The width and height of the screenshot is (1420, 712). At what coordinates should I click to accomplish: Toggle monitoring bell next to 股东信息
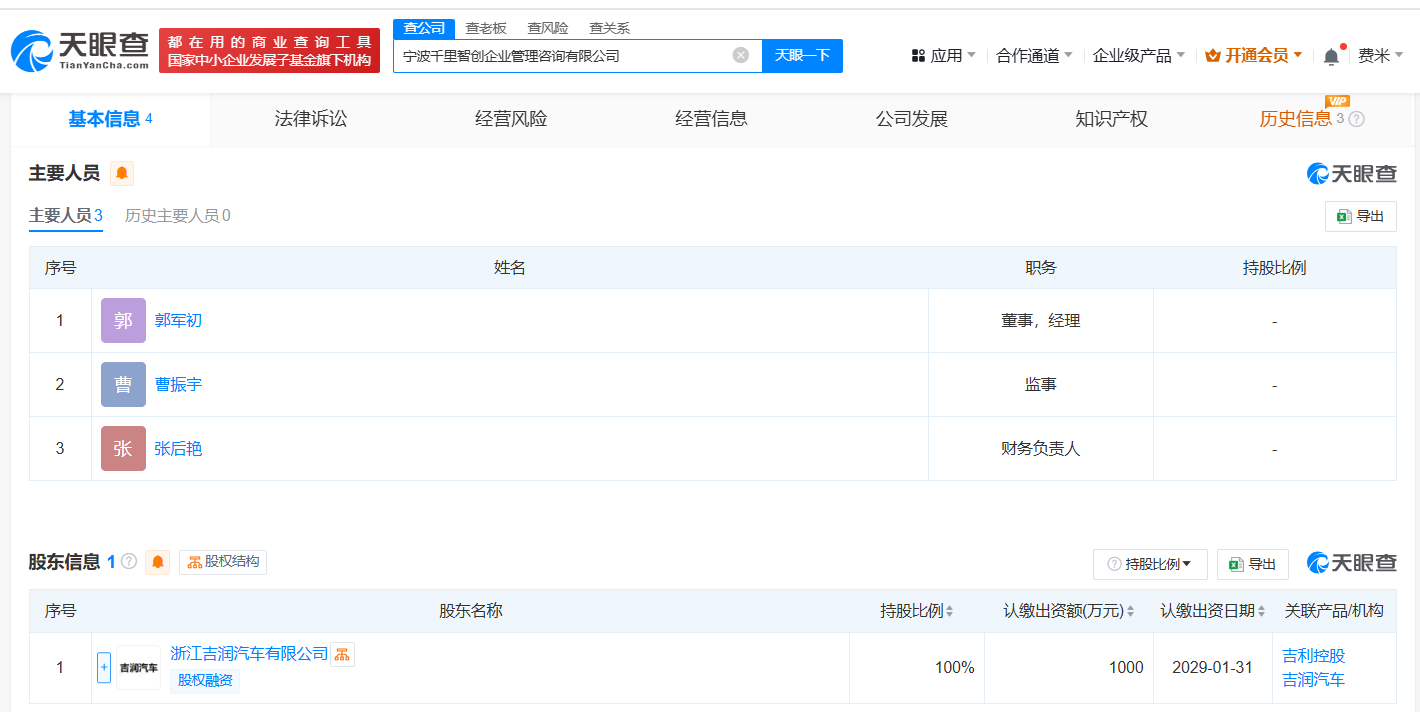pos(156,562)
